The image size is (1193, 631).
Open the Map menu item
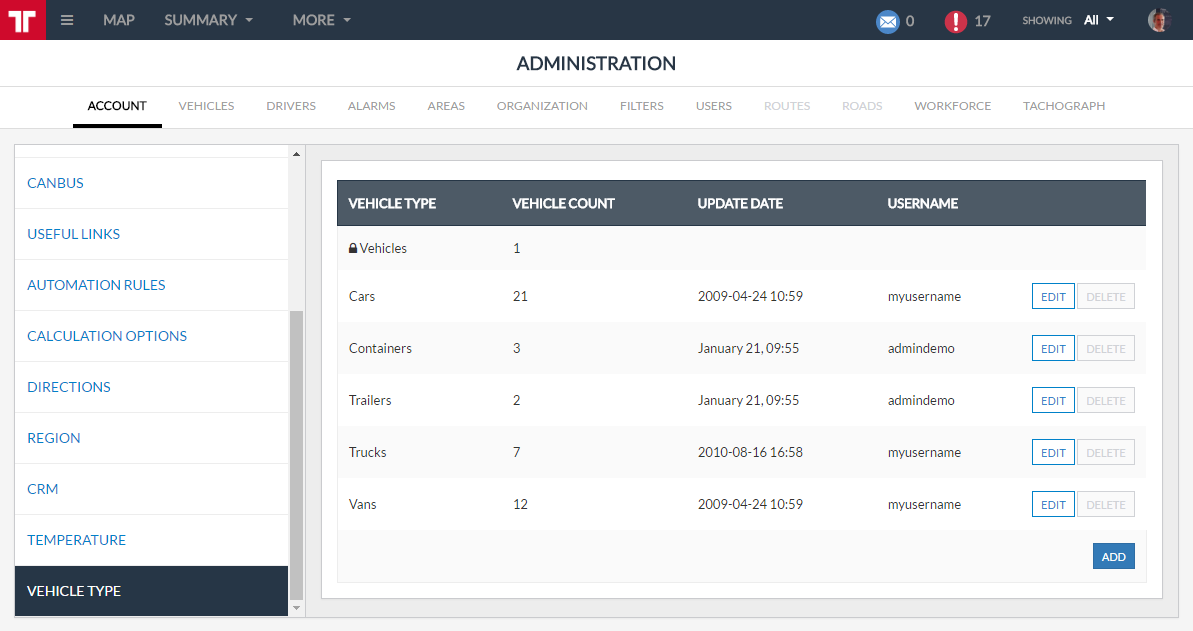(119, 20)
